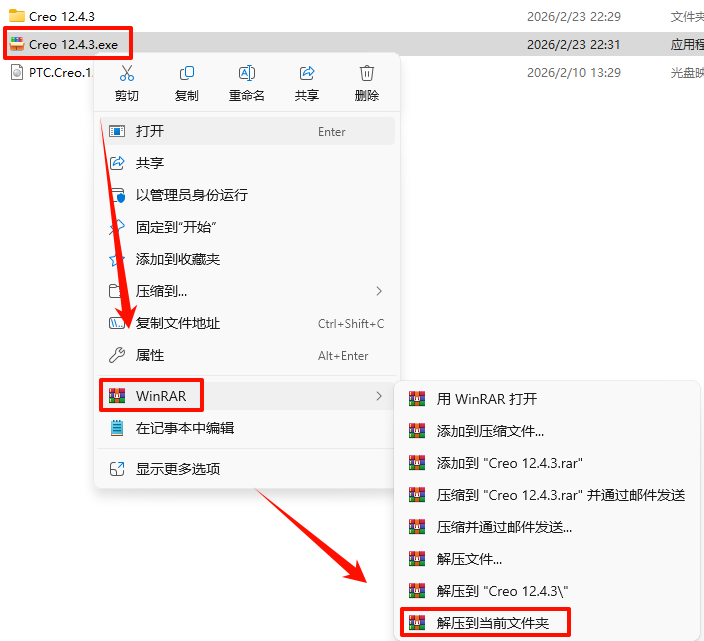Choose 解压到 "Creo 12.4.3\" submenu item
The image size is (704, 641).
coord(547,591)
